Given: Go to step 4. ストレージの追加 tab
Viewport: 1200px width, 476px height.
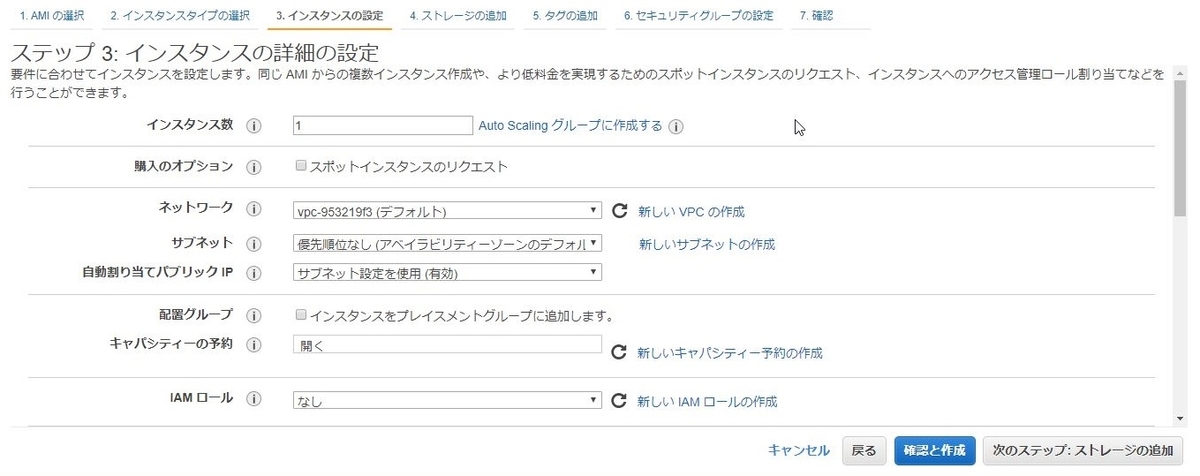Looking at the screenshot, I should coord(458,16).
